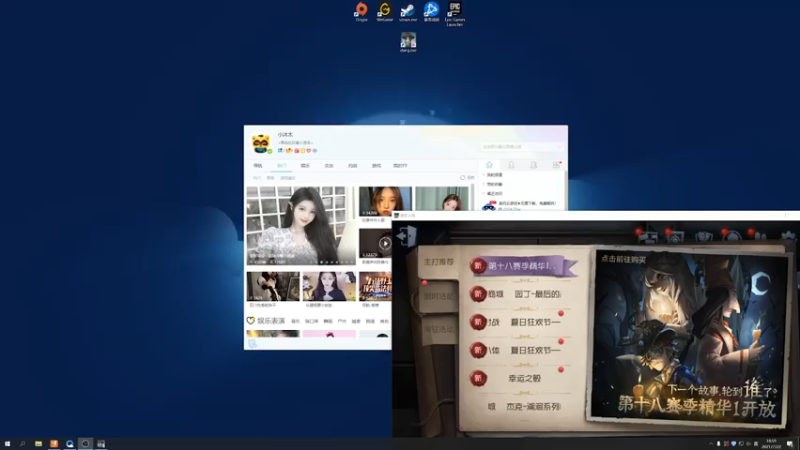Switch to the 娱乐 tab in YY
The width and height of the screenshot is (800, 450).
(x=305, y=165)
